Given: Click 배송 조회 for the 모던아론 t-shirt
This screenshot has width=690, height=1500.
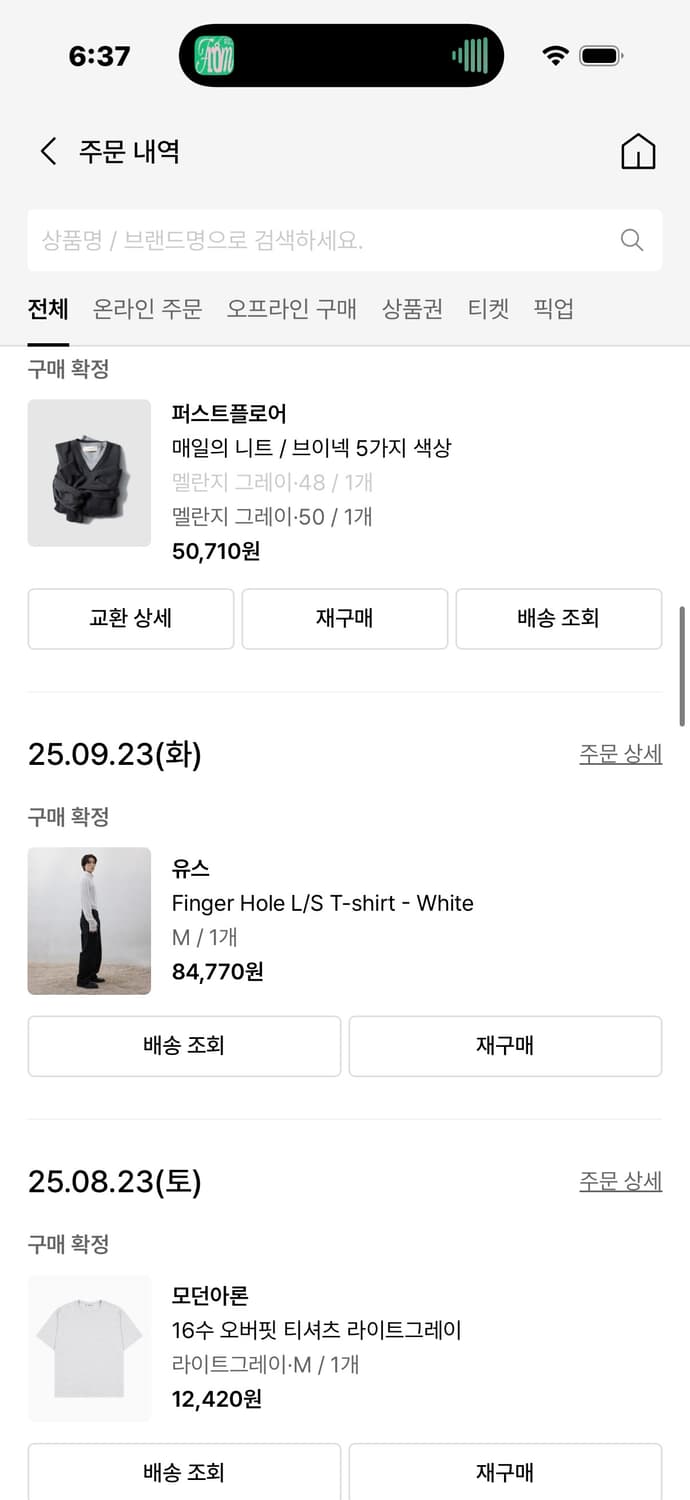Looking at the screenshot, I should pyautogui.click(x=184, y=1473).
